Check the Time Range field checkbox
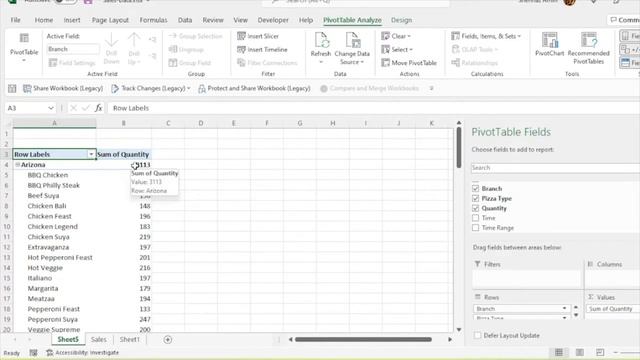Screen dimensions: 640x360 pos(476,228)
